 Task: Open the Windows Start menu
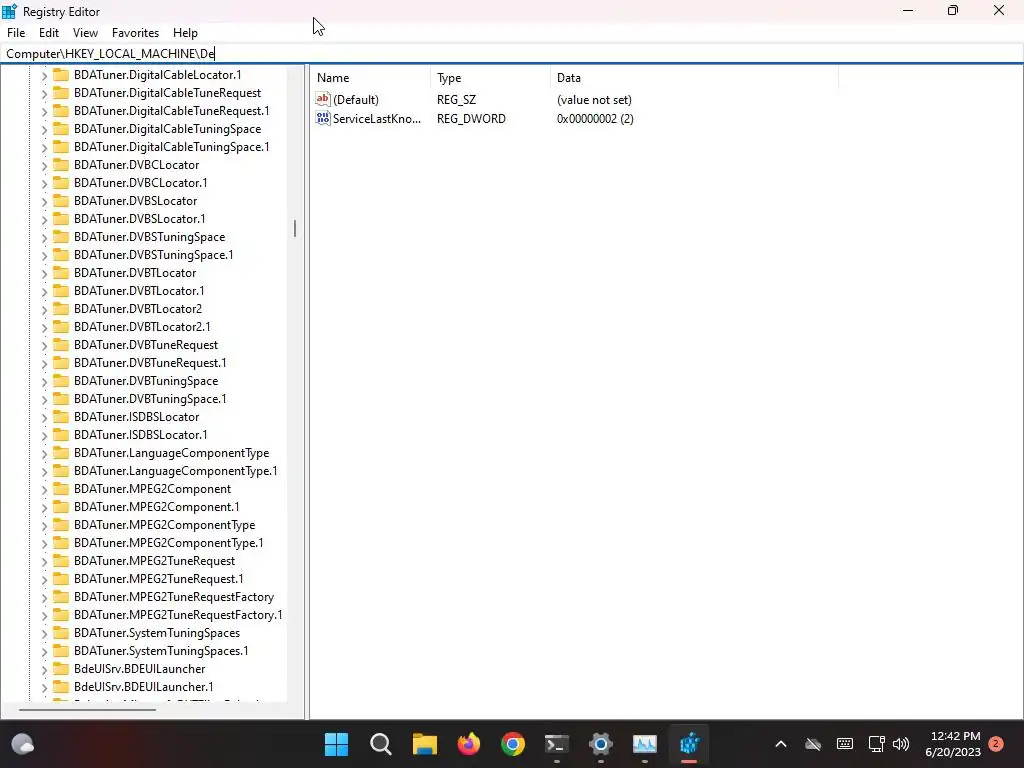pos(336,744)
